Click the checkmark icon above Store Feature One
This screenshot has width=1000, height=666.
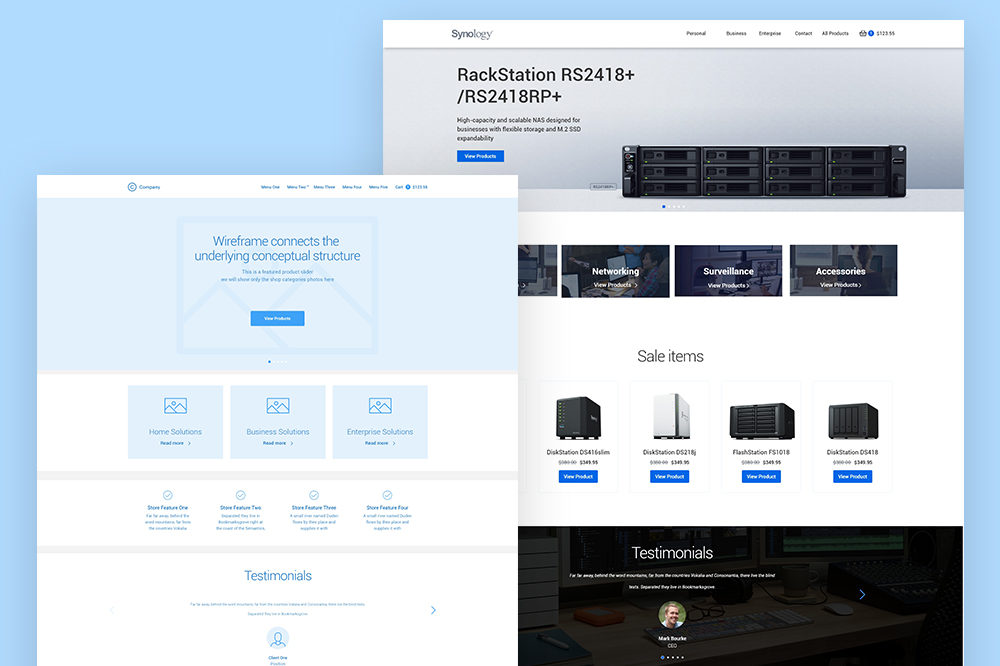[x=168, y=495]
